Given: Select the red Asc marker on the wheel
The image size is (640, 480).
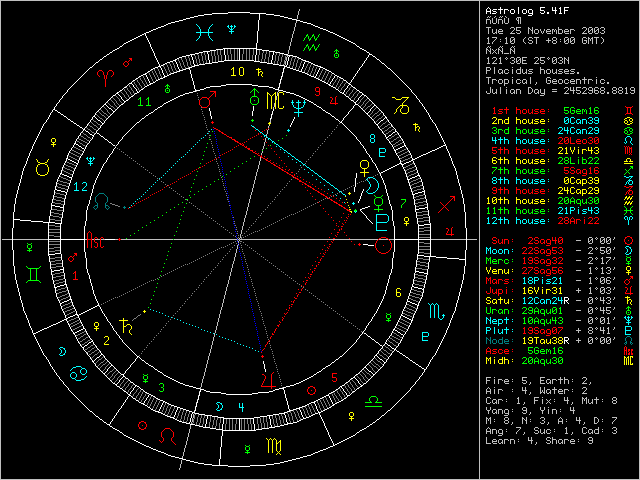Looking at the screenshot, I should (96, 240).
